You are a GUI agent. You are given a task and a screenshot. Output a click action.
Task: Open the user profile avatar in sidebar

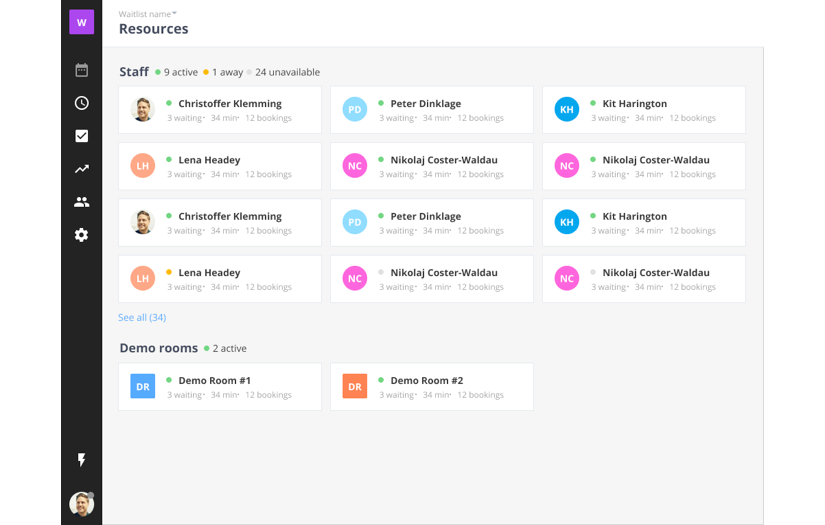(x=82, y=504)
